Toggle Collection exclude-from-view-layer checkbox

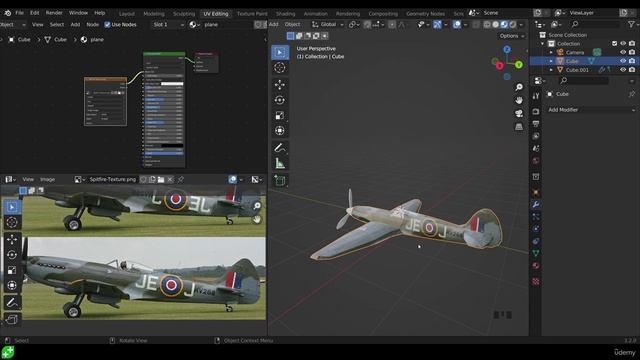[614, 43]
